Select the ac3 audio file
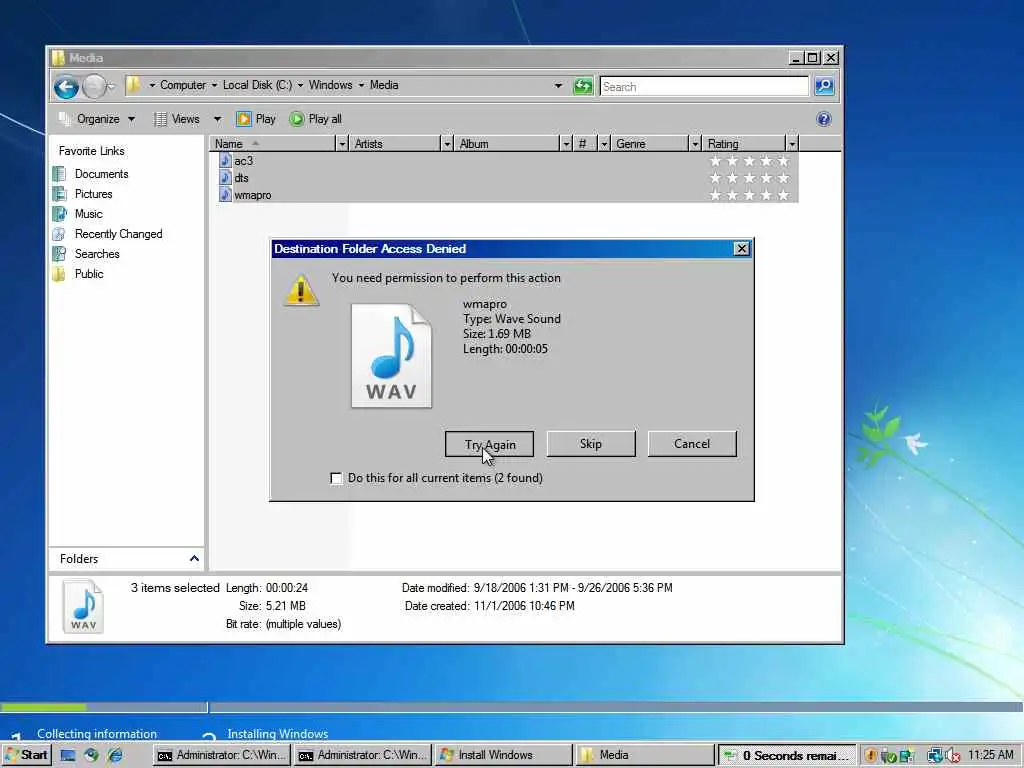Image resolution: width=1024 pixels, height=768 pixels. tap(243, 161)
